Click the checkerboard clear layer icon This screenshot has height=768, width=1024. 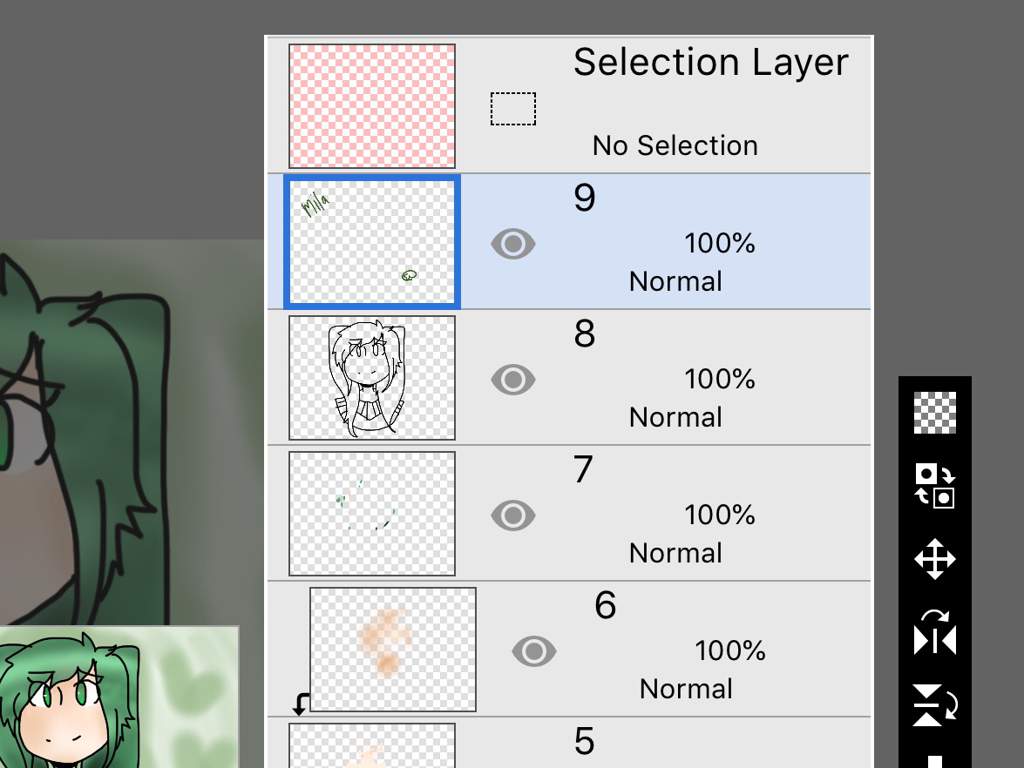935,413
